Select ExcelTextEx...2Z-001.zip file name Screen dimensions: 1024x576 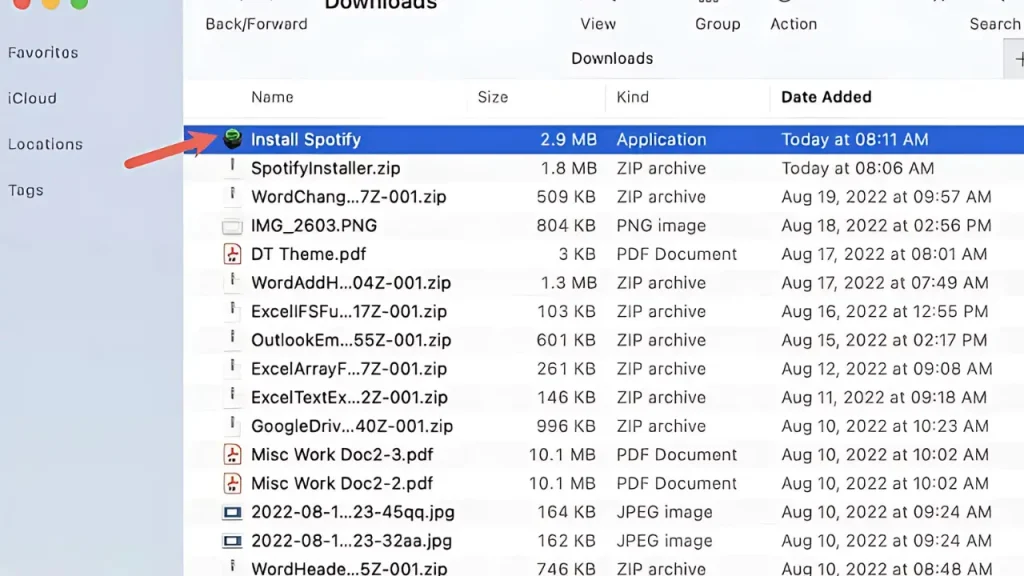tap(349, 398)
